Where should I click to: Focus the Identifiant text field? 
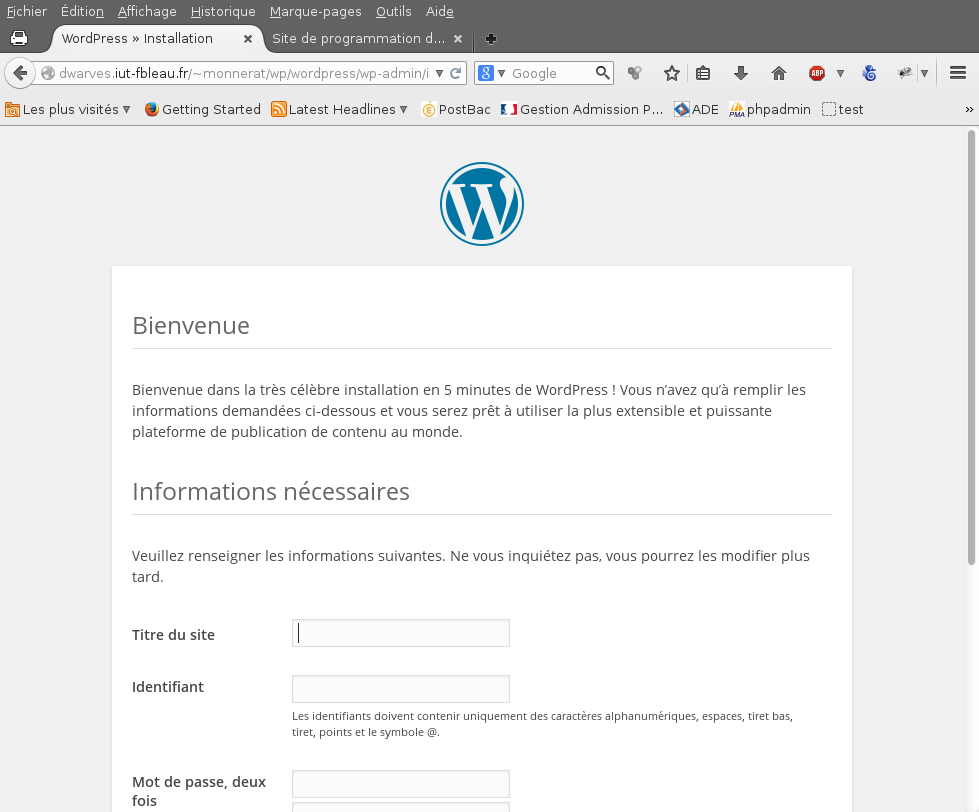(x=401, y=689)
